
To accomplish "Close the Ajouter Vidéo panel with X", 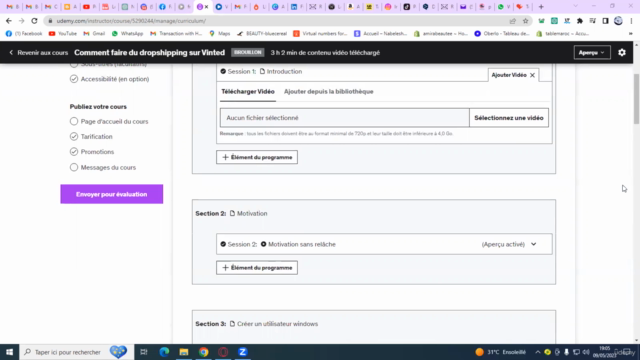I will (x=532, y=75).
